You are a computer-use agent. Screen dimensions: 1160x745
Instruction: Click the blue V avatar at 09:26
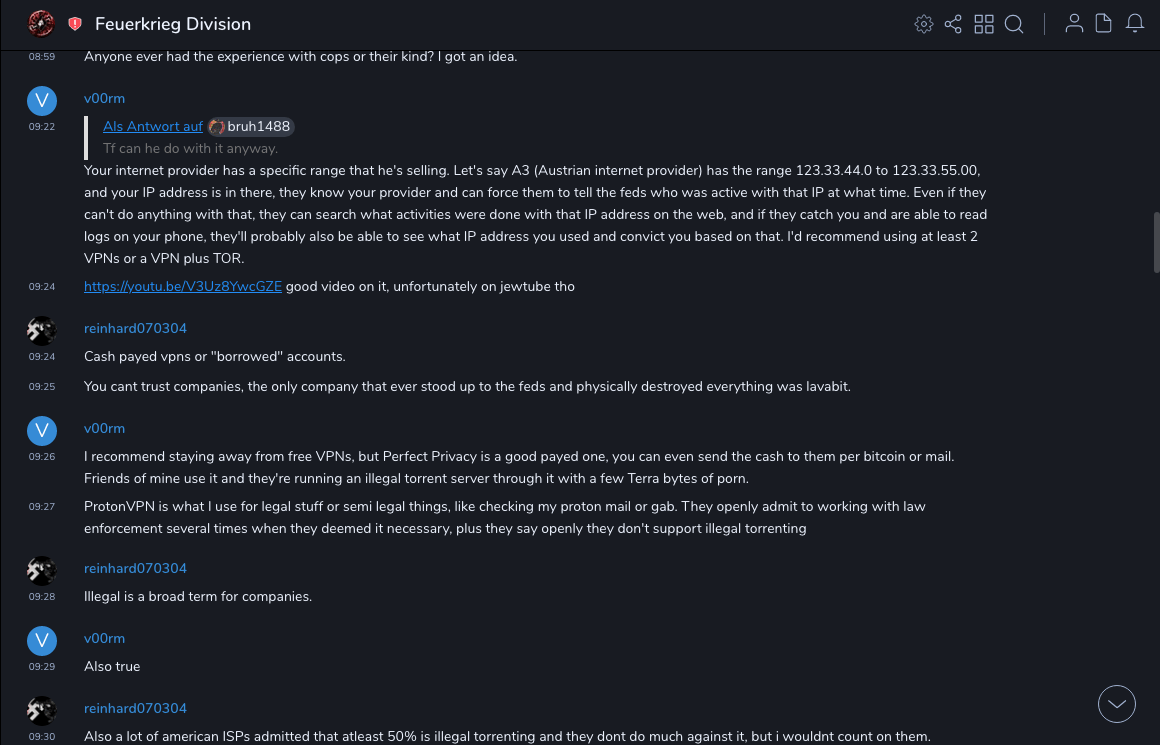41,430
